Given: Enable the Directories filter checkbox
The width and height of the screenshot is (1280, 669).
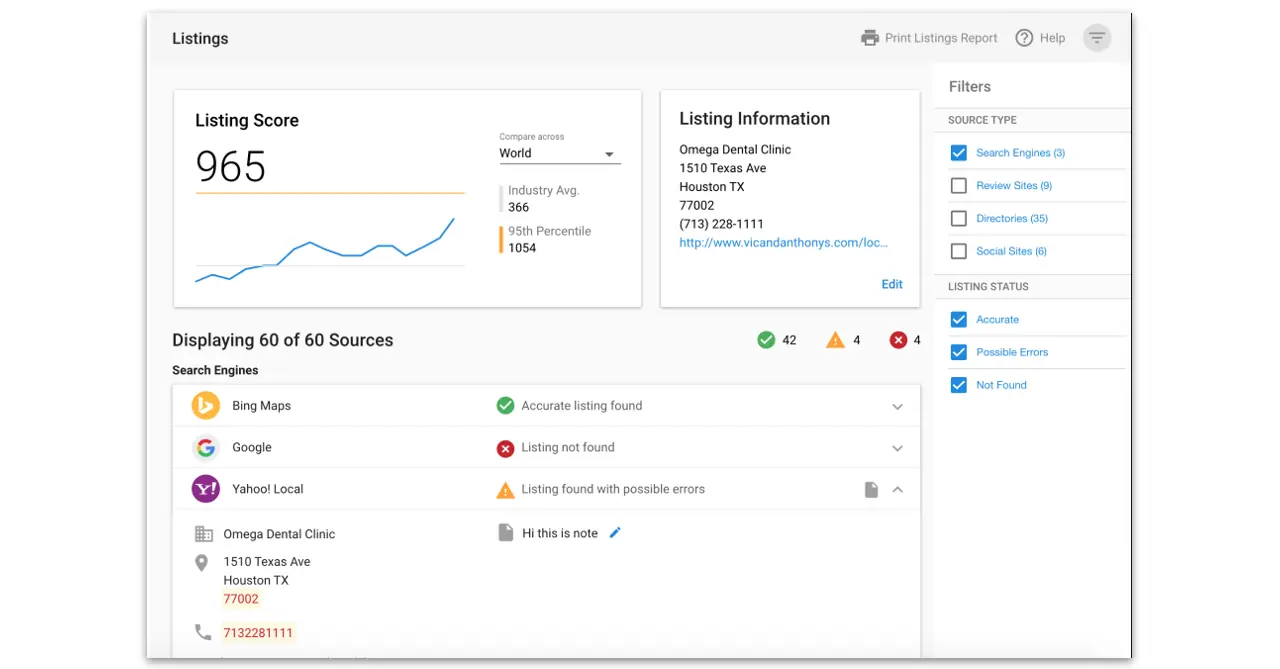Looking at the screenshot, I should (x=959, y=218).
